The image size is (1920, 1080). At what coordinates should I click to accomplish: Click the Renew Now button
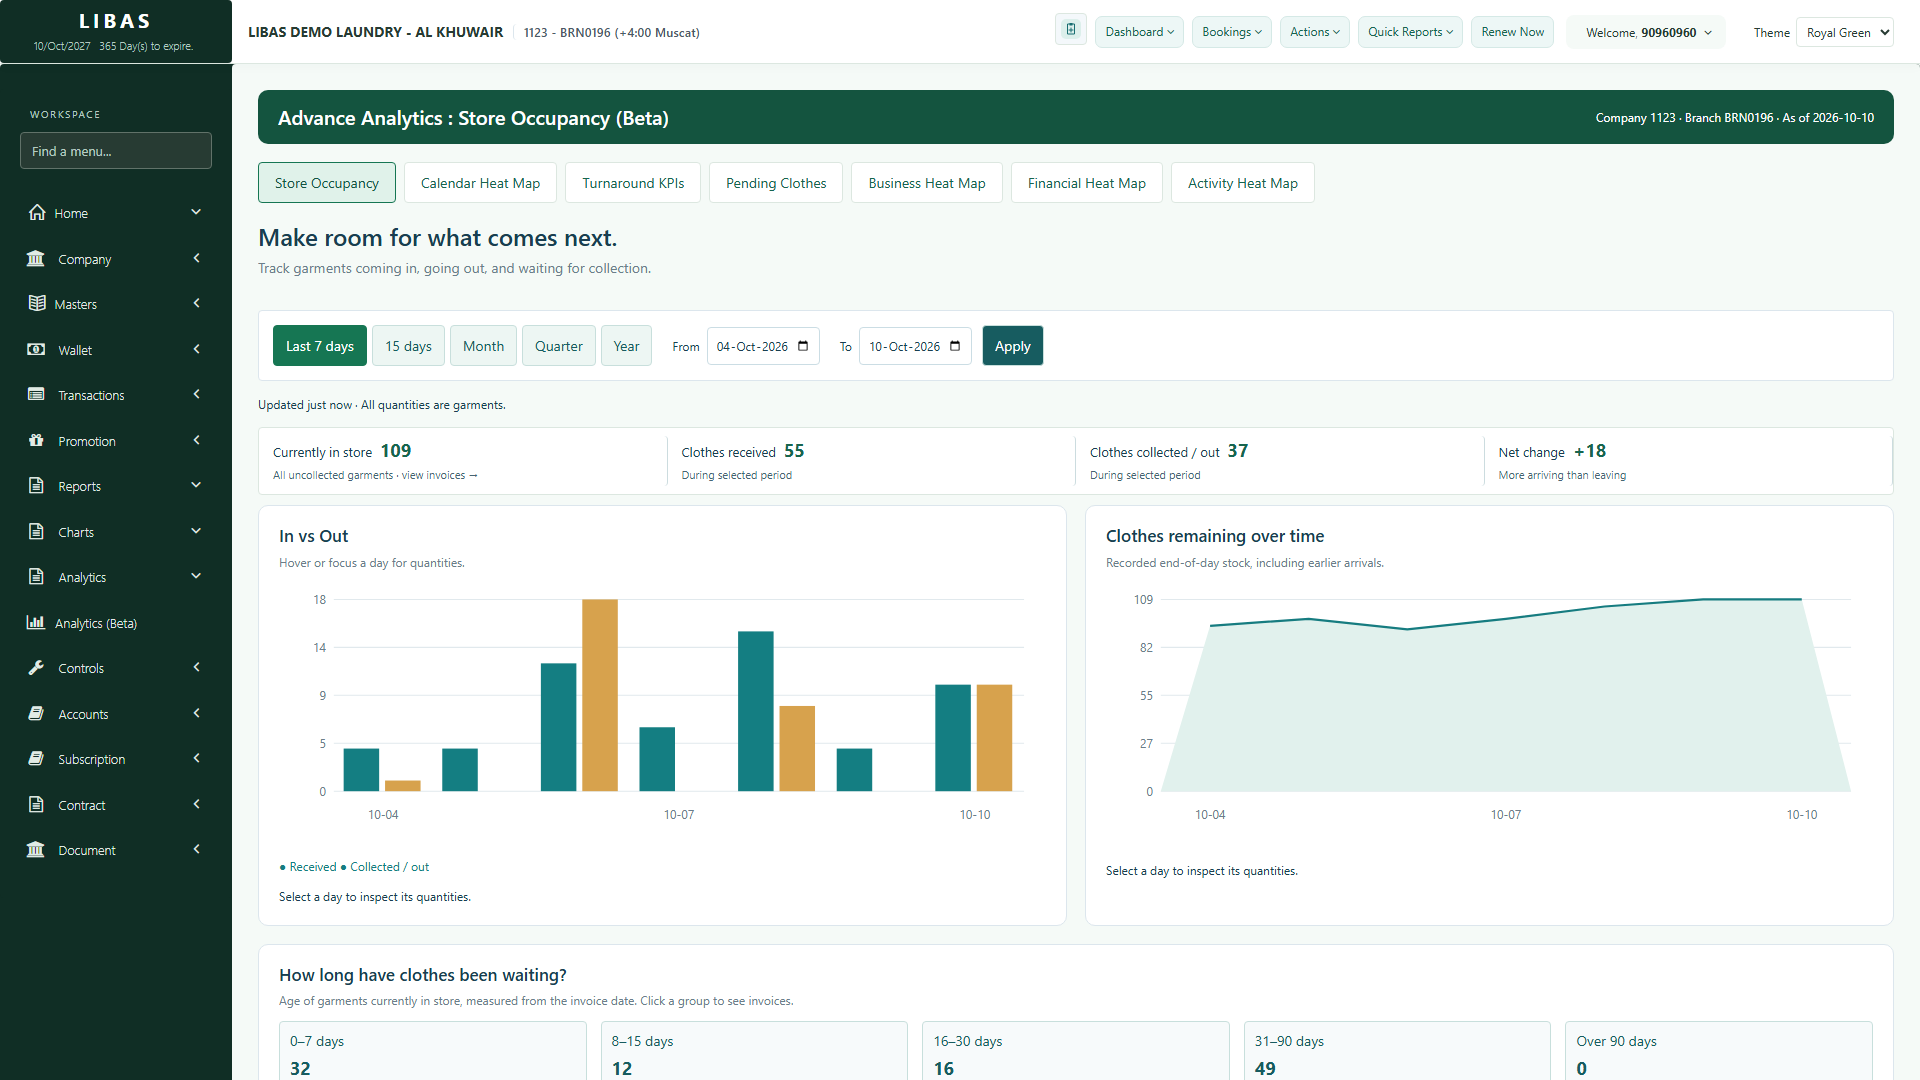click(1512, 32)
